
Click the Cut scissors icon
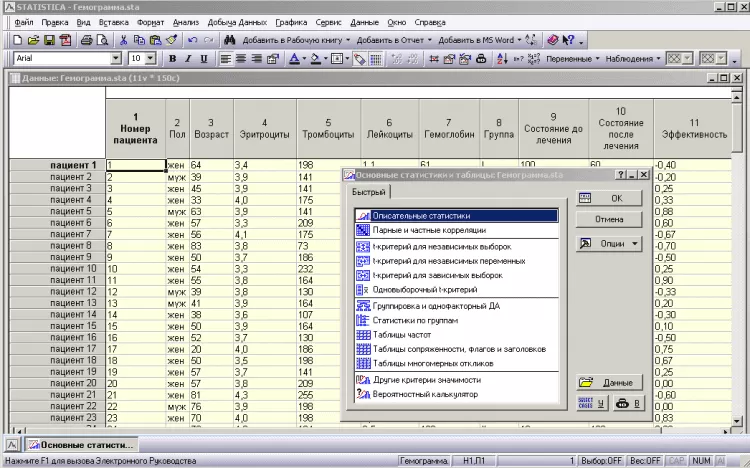pos(123,40)
